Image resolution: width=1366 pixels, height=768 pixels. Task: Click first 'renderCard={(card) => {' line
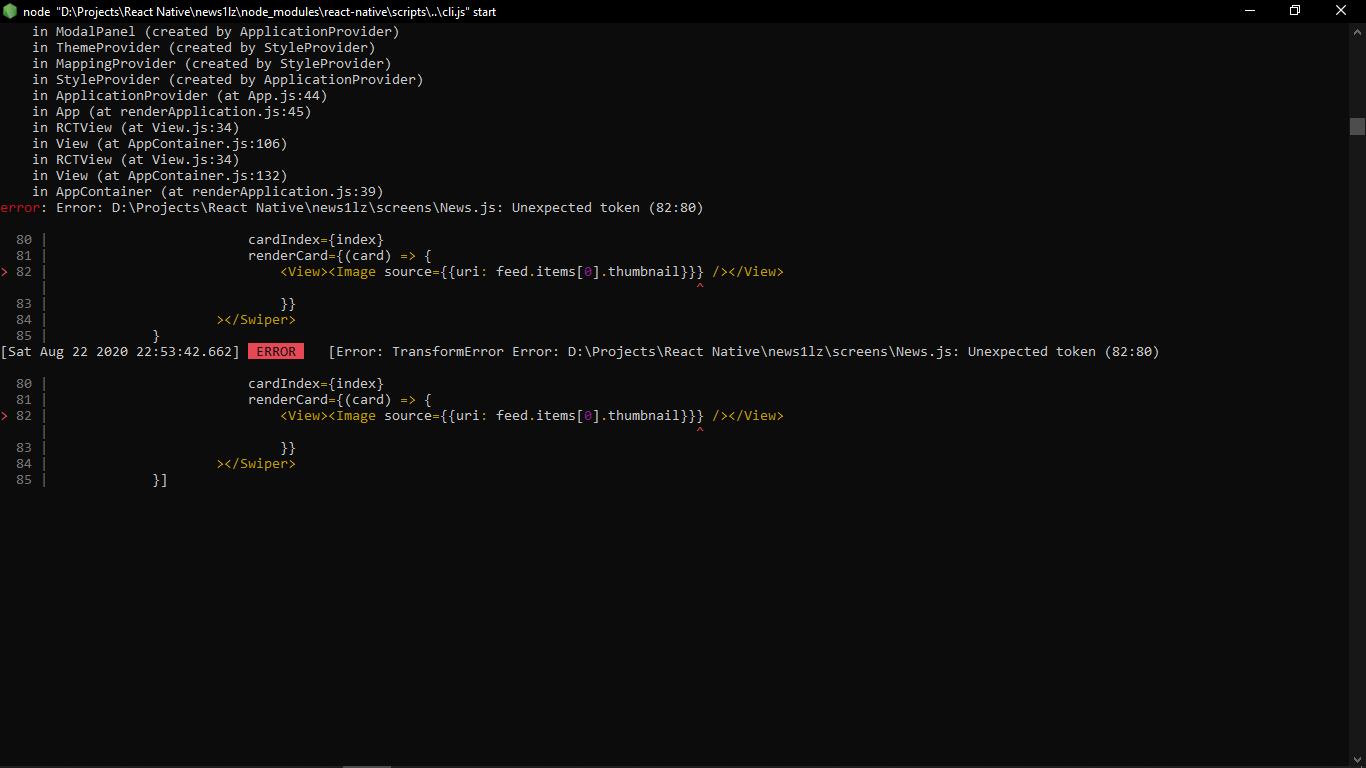coord(340,256)
